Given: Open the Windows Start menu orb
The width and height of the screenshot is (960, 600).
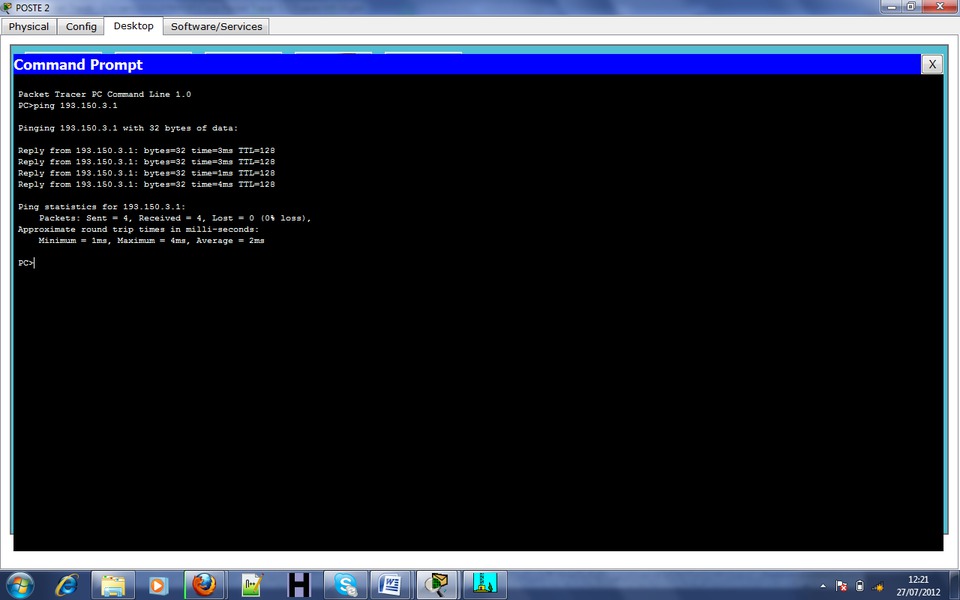Looking at the screenshot, I should [20, 585].
